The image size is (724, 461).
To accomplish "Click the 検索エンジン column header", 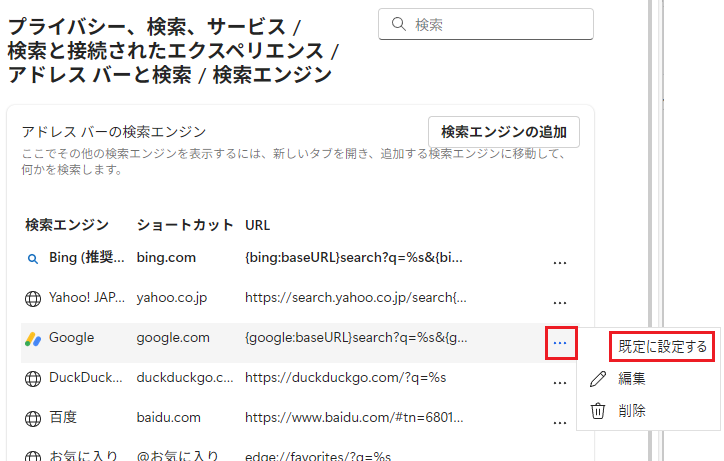I will click(x=67, y=225).
